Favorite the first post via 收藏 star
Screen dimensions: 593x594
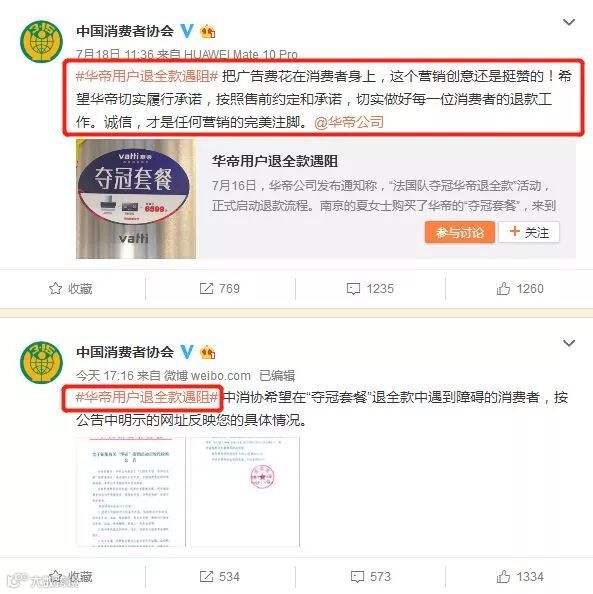(x=71, y=289)
